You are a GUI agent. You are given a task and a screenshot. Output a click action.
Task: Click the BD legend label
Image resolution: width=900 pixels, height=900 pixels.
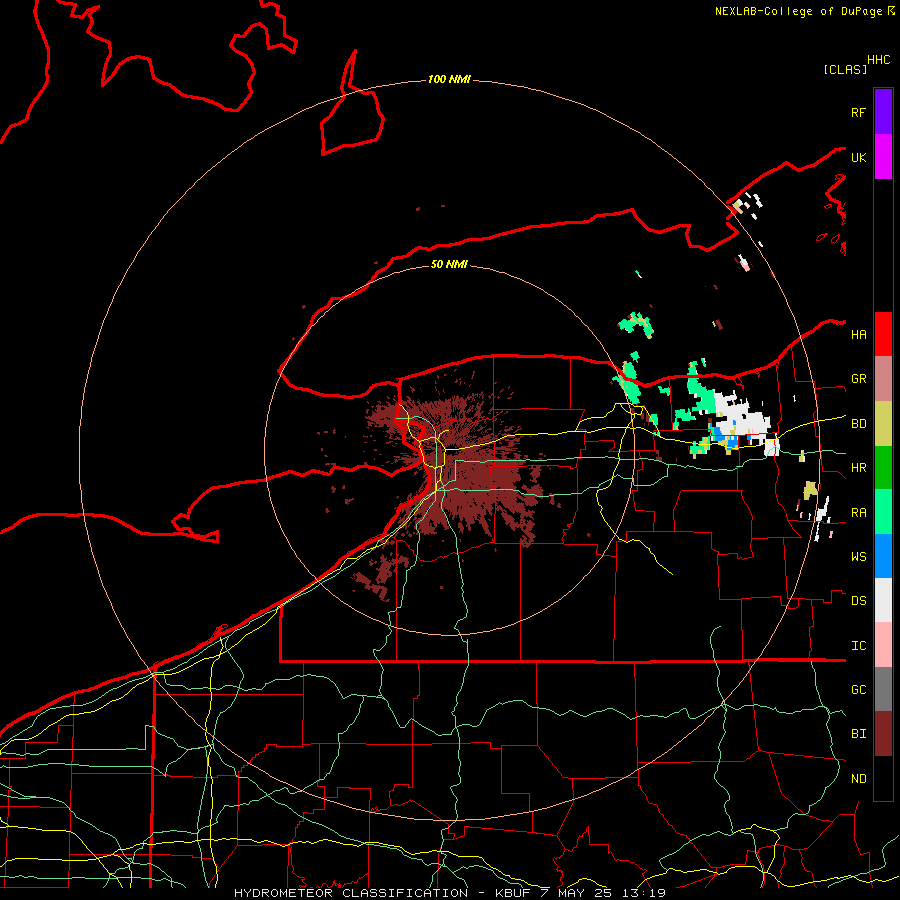tap(859, 424)
